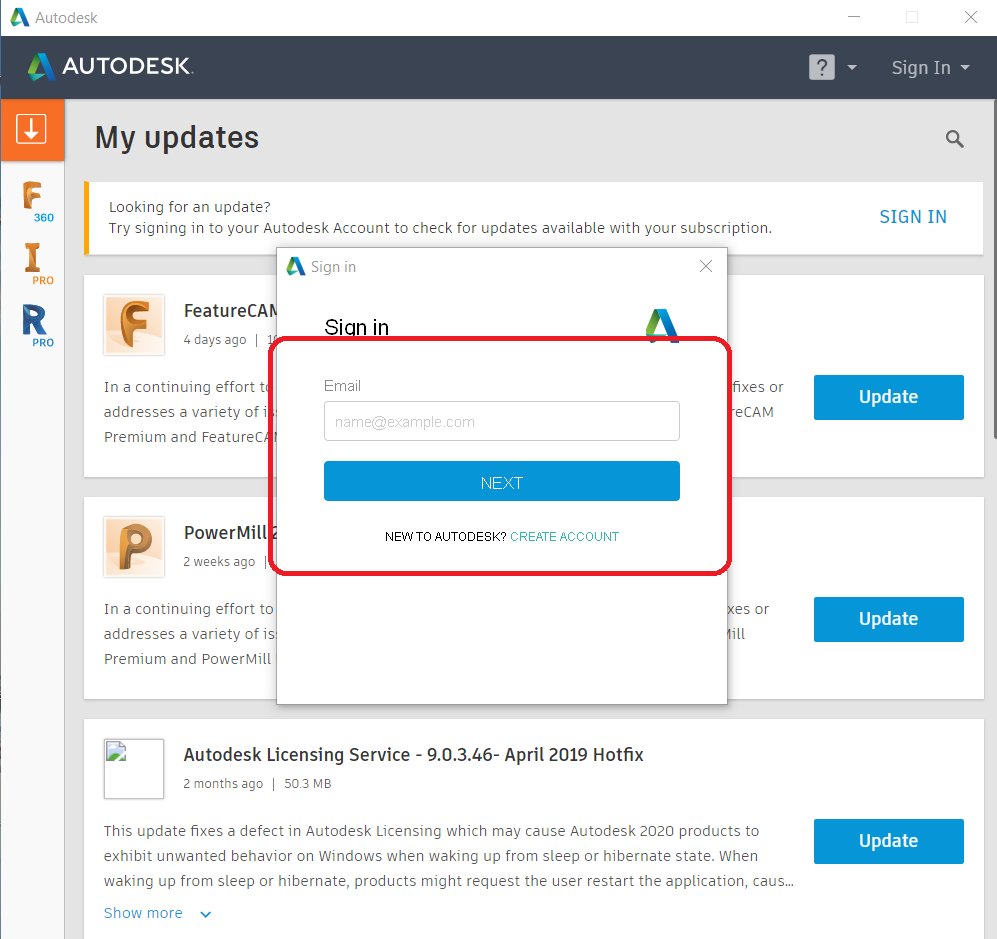Expand Show more for the Licensing Service update
Screen dimensions: 997x939
143,913
